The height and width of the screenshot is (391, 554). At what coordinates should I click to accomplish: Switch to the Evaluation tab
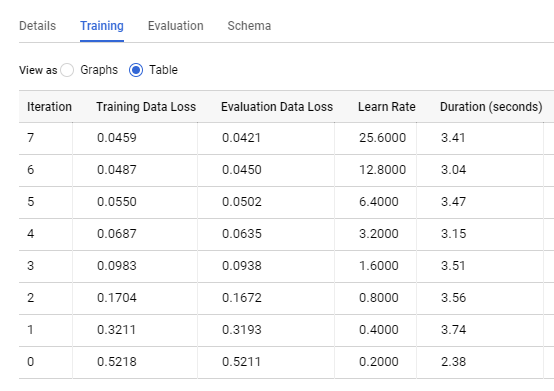[x=176, y=26]
